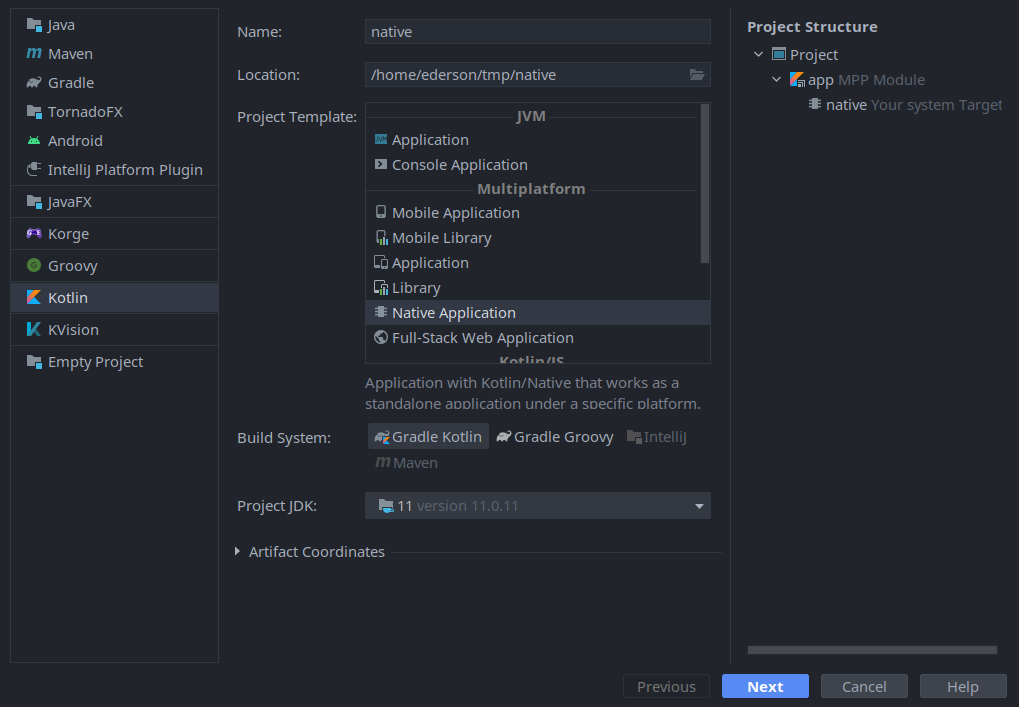Choose Gradle Groovy build system
Image resolution: width=1019 pixels, height=707 pixels.
click(554, 437)
